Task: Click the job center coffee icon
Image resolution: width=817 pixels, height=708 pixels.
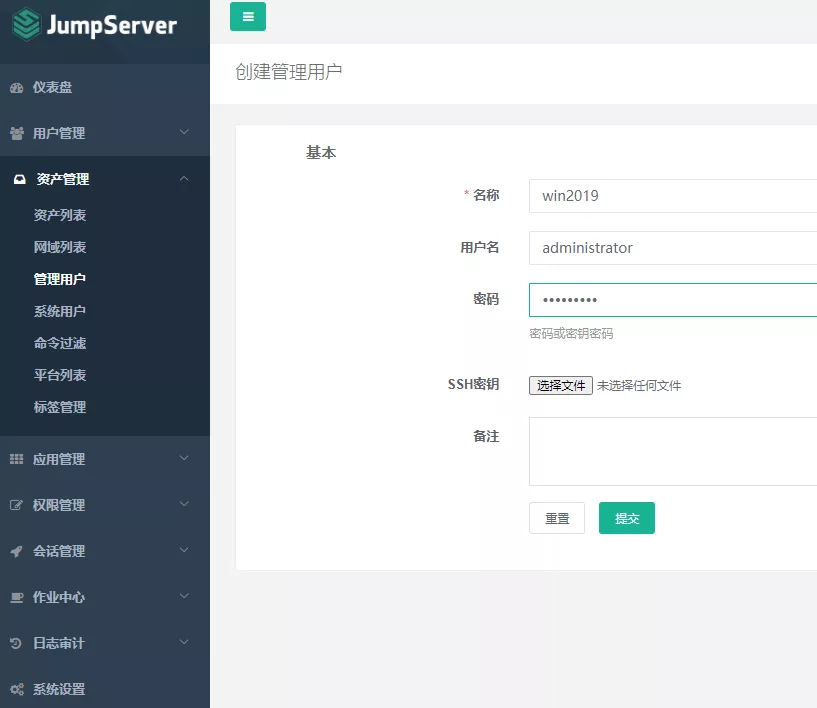Action: (17, 597)
